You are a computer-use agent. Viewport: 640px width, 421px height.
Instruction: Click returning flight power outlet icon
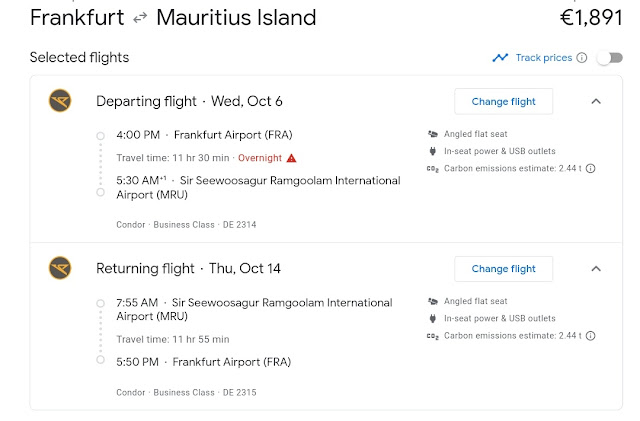[433, 319]
